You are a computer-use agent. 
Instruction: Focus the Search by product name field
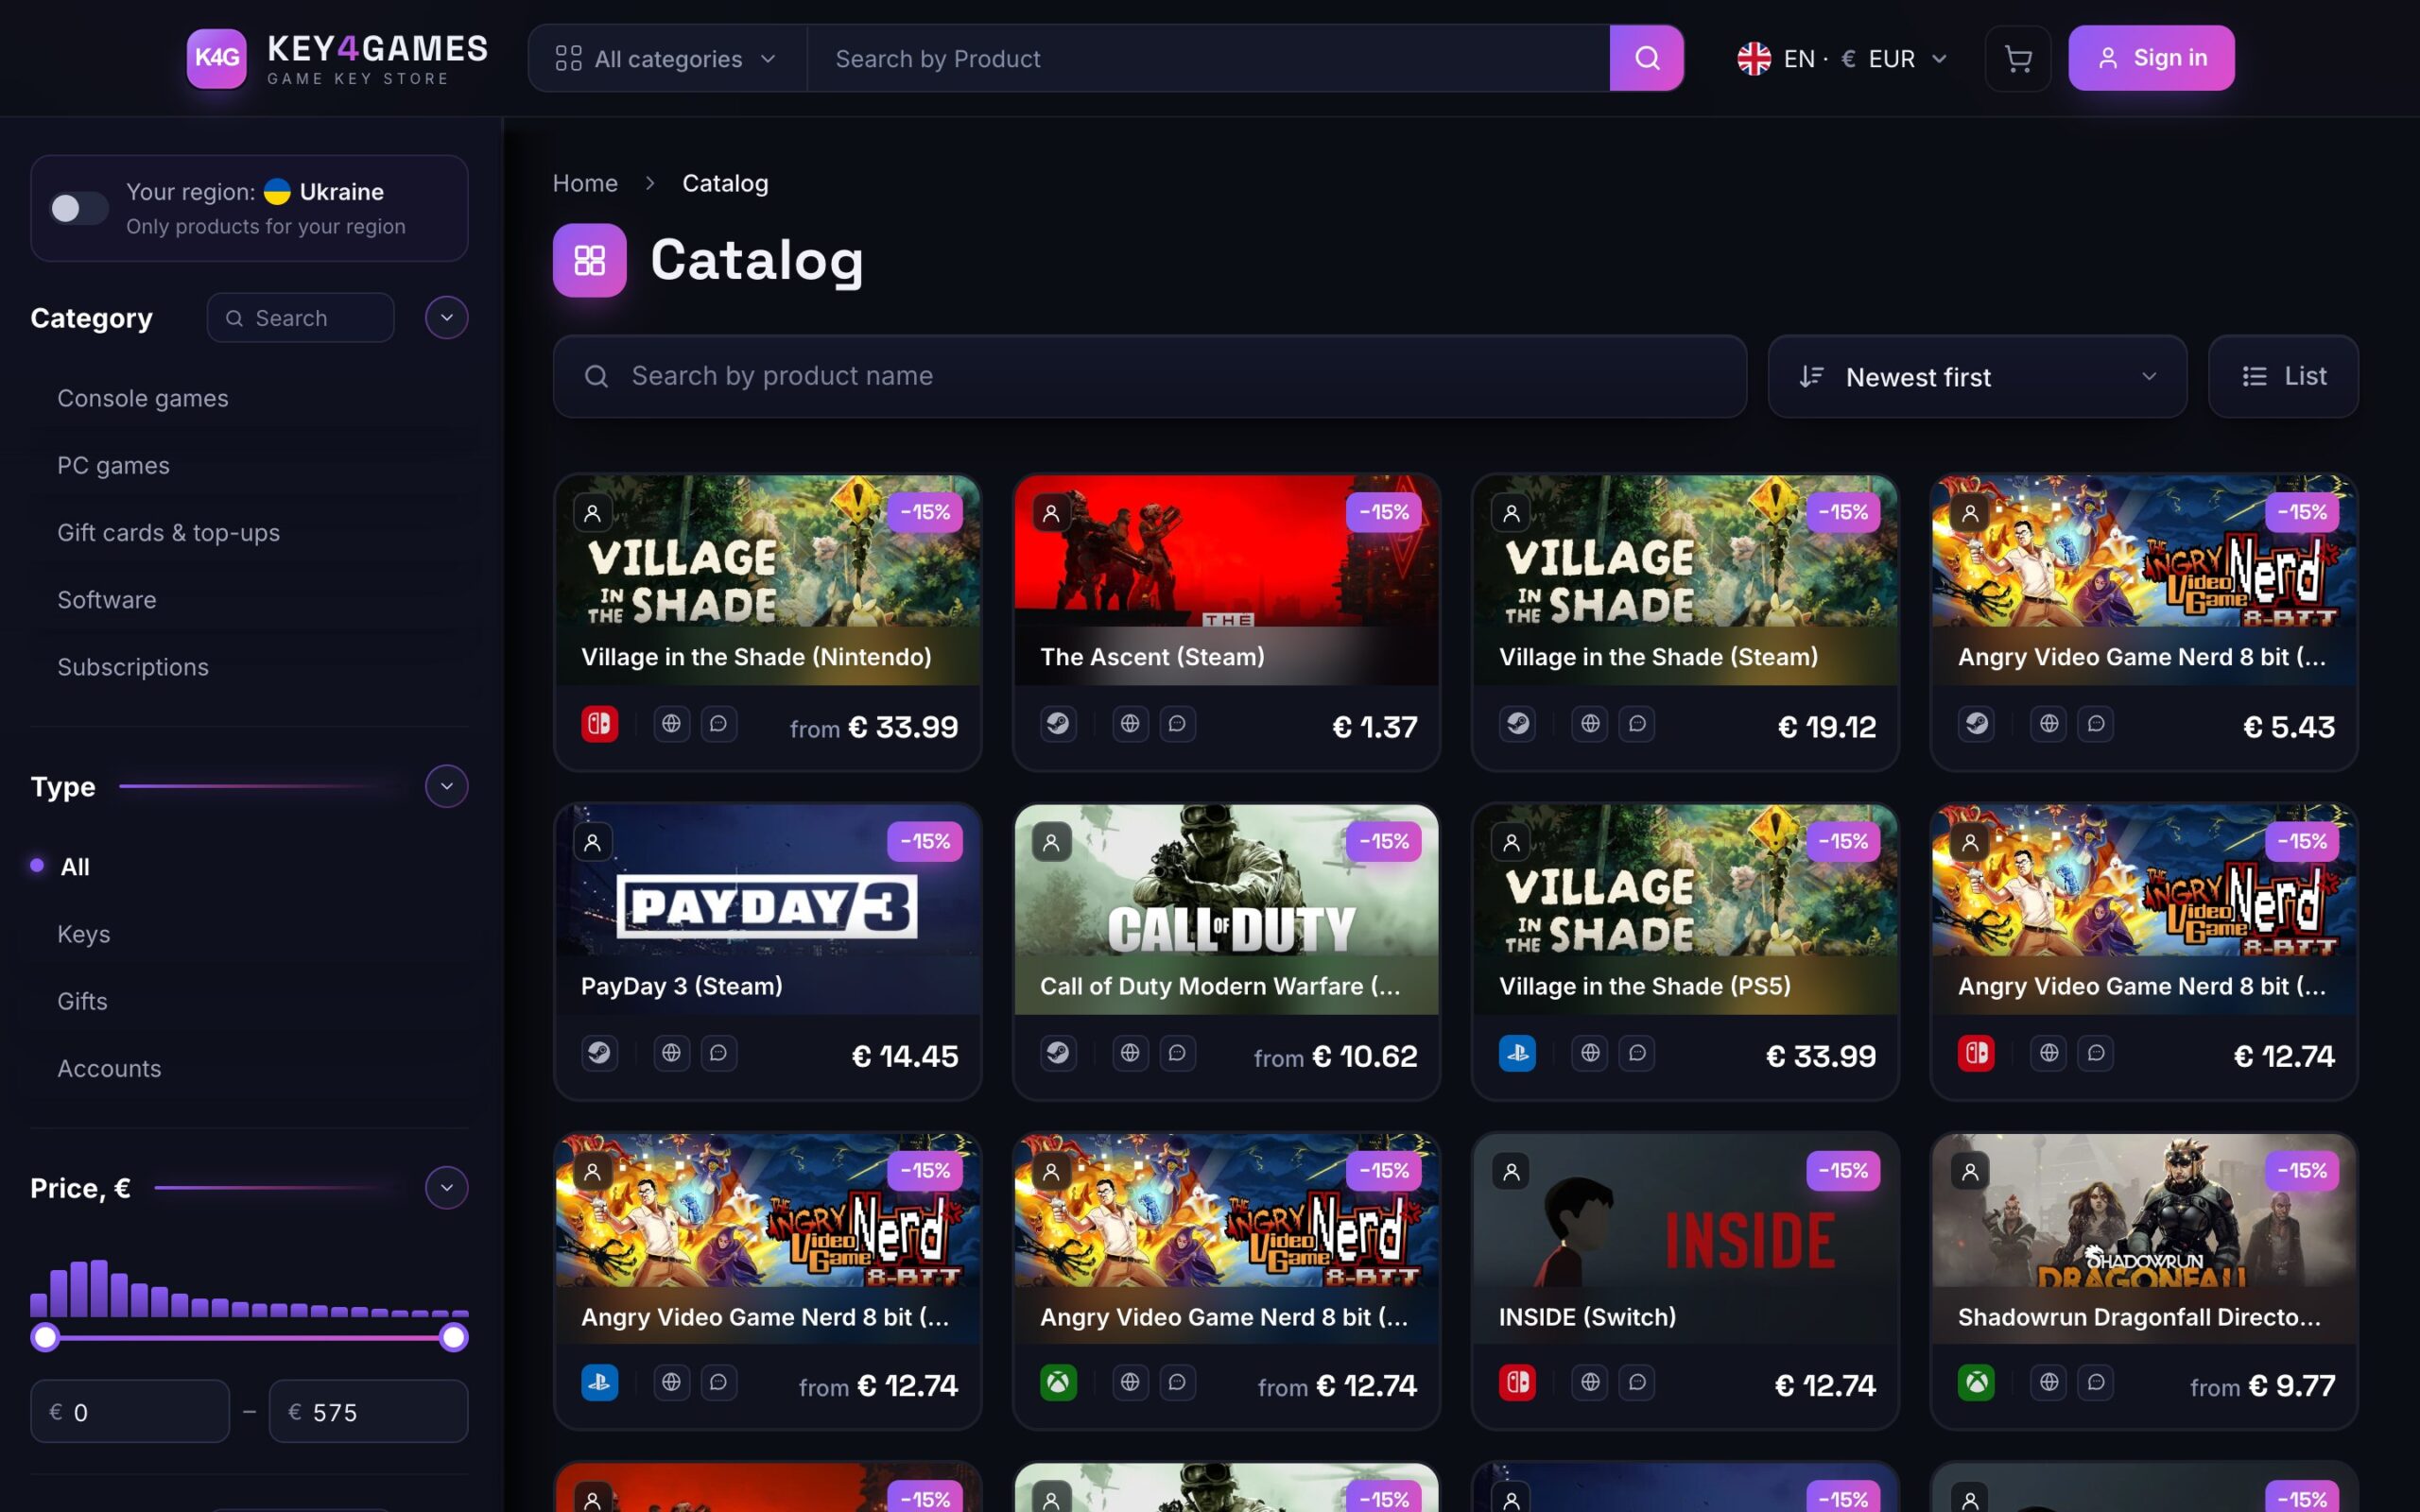click(1150, 376)
